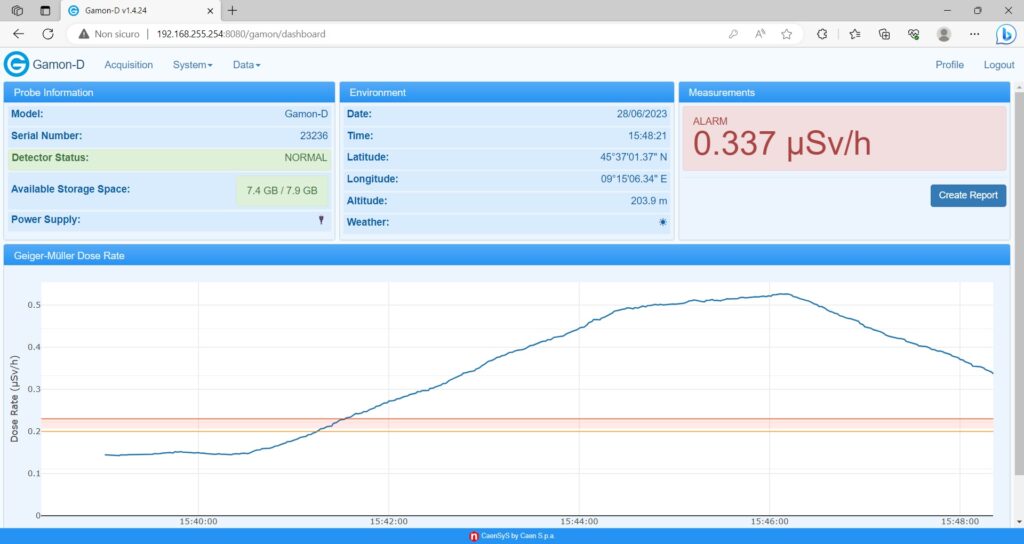This screenshot has height=544, width=1024.
Task: Click the altitude value 203.9 m
Action: point(648,200)
